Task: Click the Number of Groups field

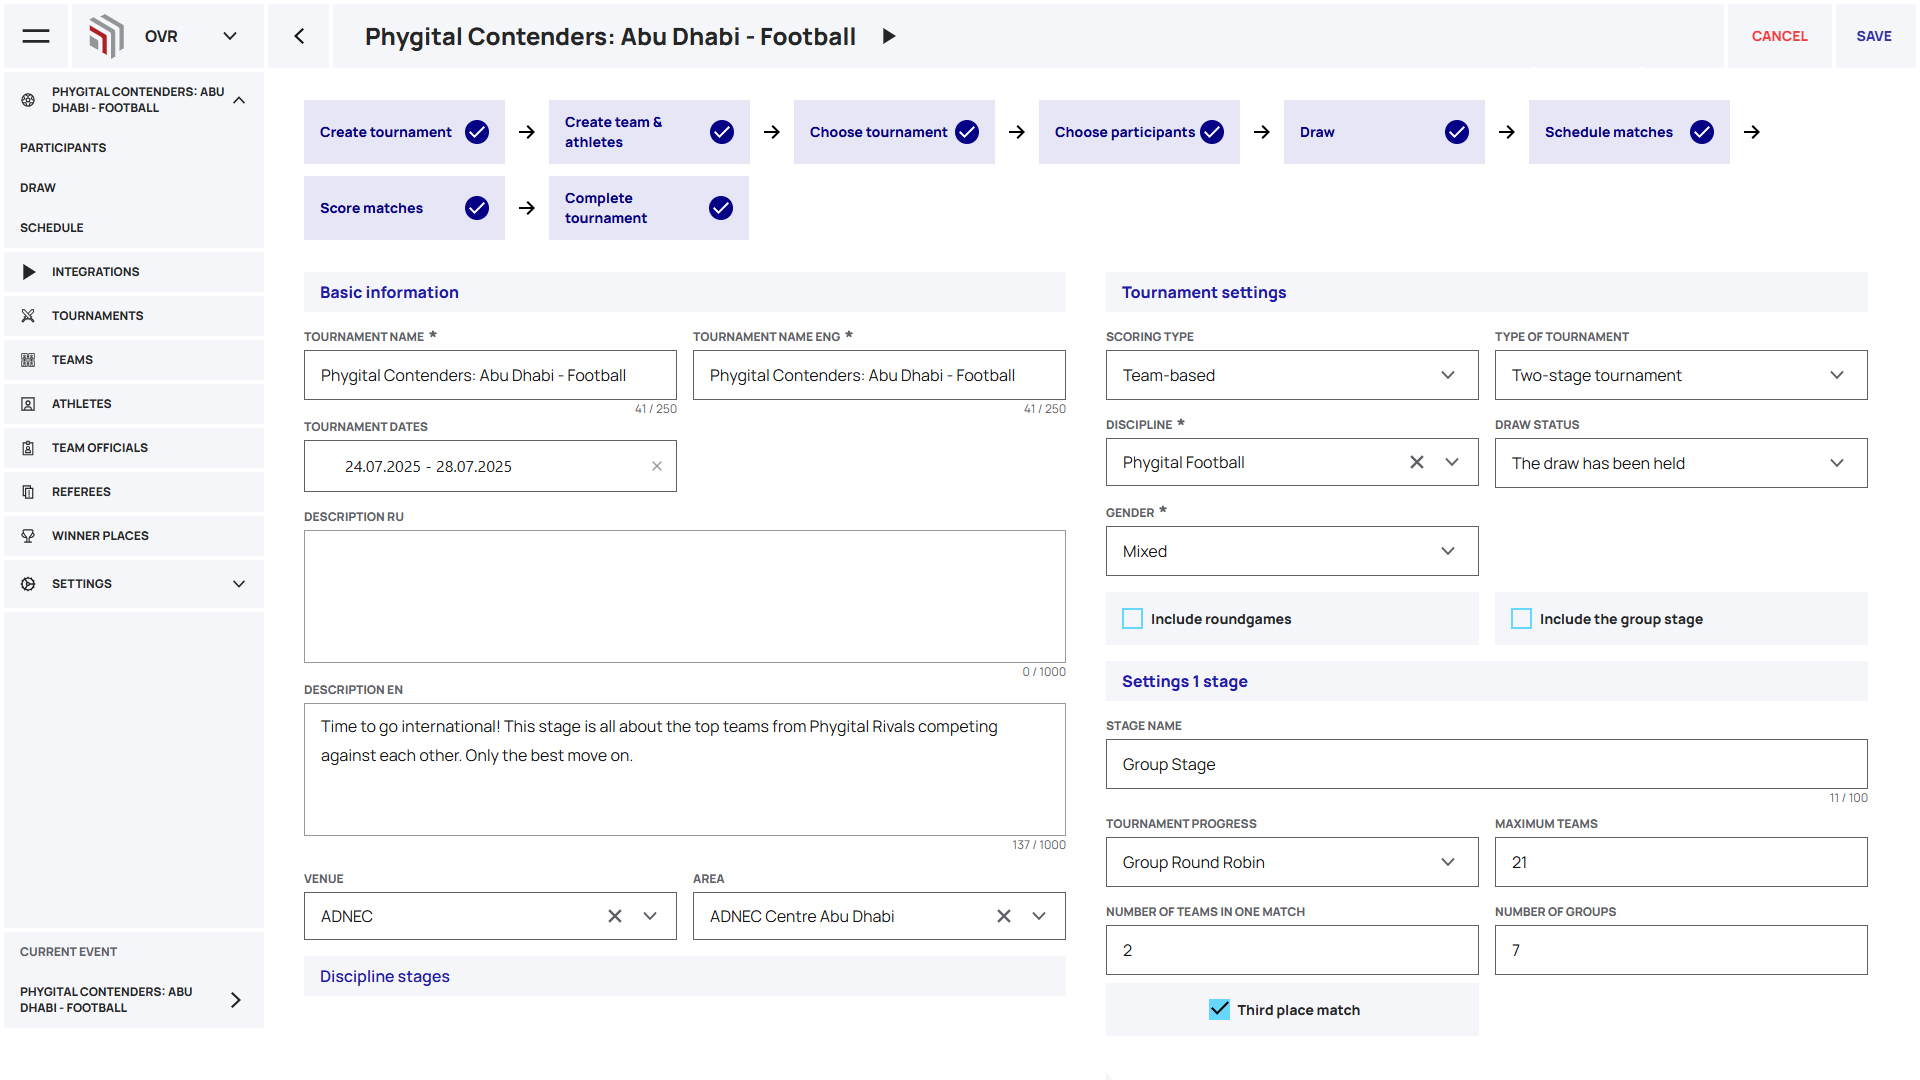Action: pyautogui.click(x=1681, y=950)
